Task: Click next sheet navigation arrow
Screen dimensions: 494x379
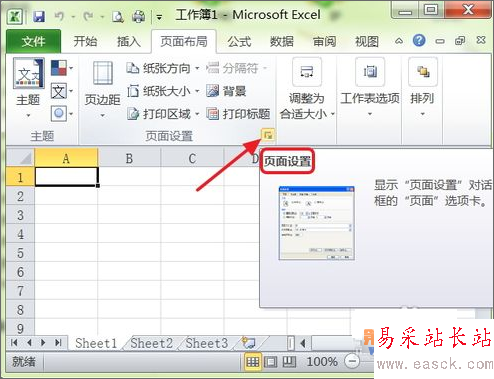Action: coord(43,343)
